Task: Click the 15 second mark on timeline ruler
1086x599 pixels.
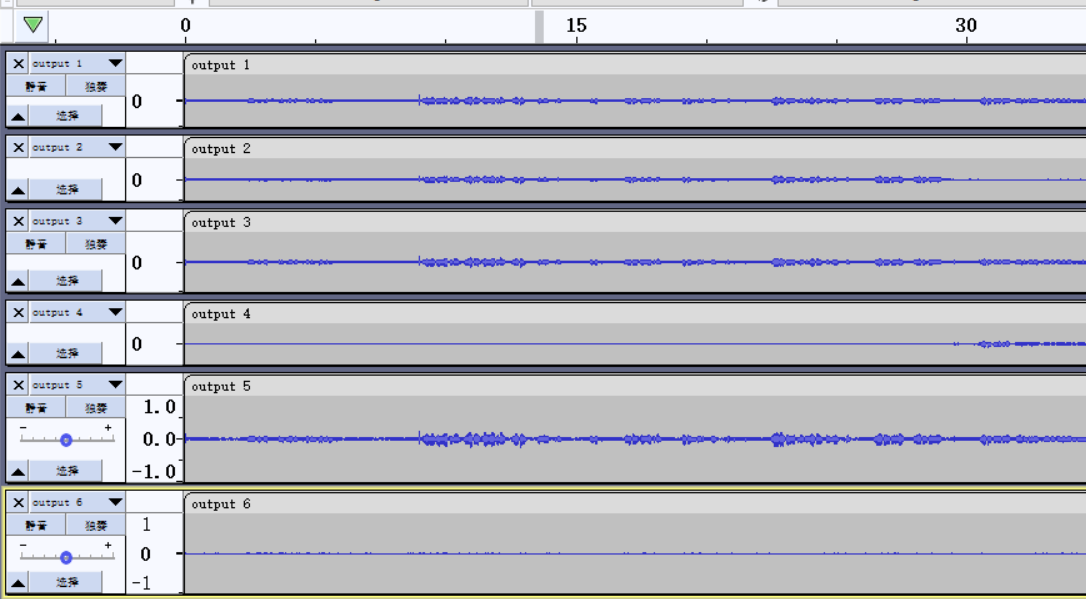Action: 576,26
